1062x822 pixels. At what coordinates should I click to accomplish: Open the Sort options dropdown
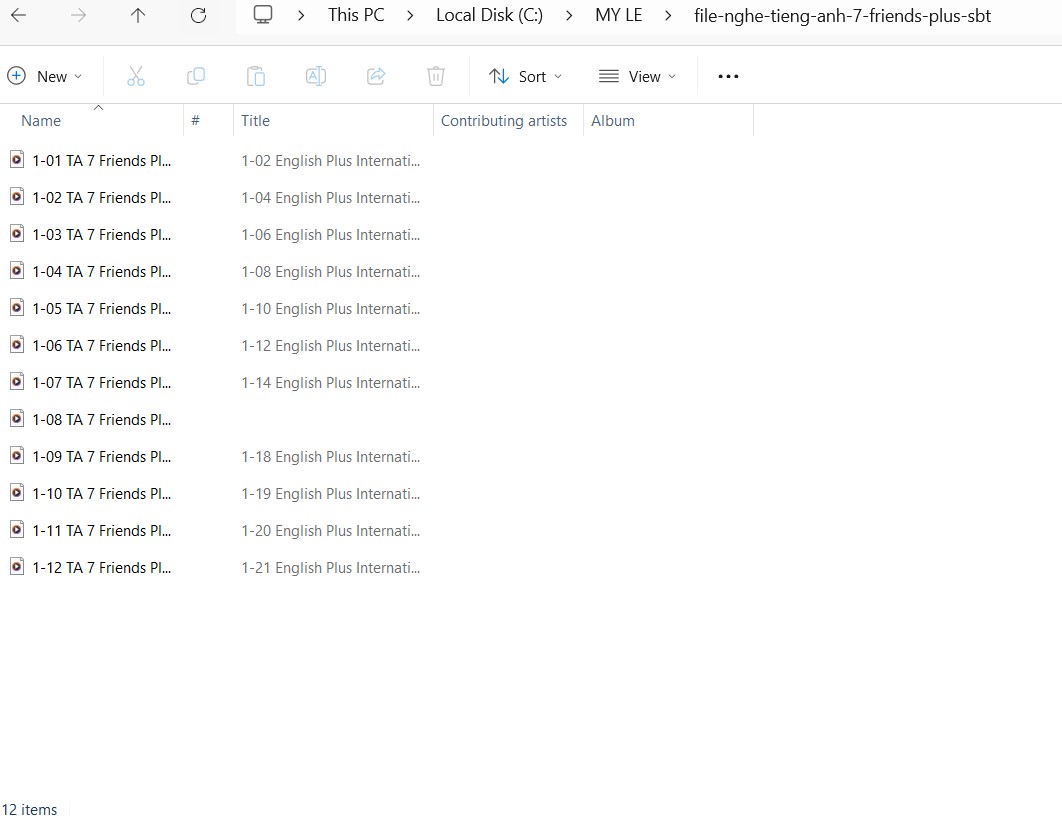[525, 76]
